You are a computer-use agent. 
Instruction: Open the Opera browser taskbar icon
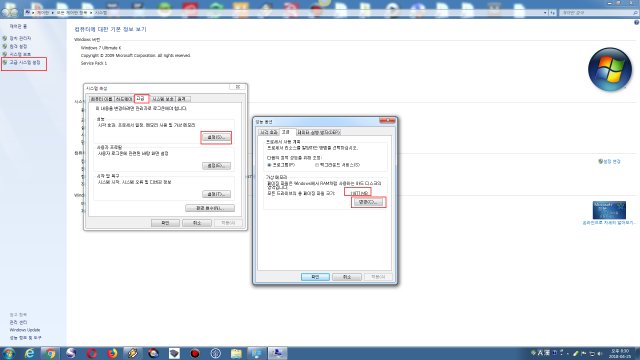(x=92, y=353)
